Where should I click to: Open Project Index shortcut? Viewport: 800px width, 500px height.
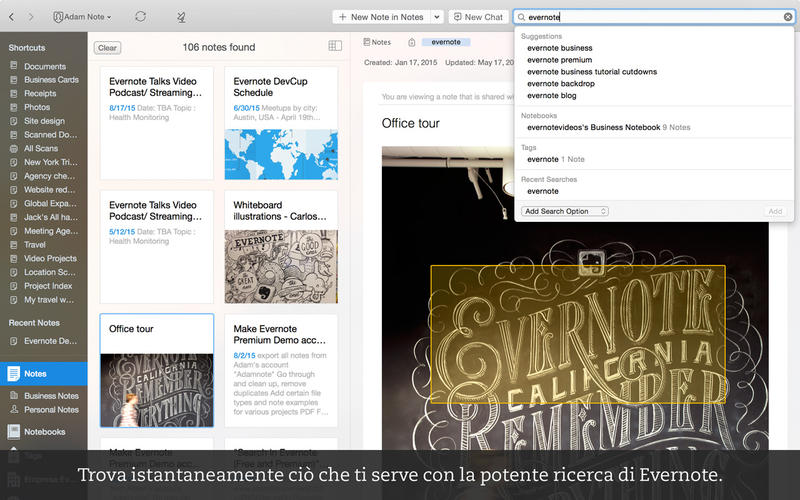[x=48, y=286]
